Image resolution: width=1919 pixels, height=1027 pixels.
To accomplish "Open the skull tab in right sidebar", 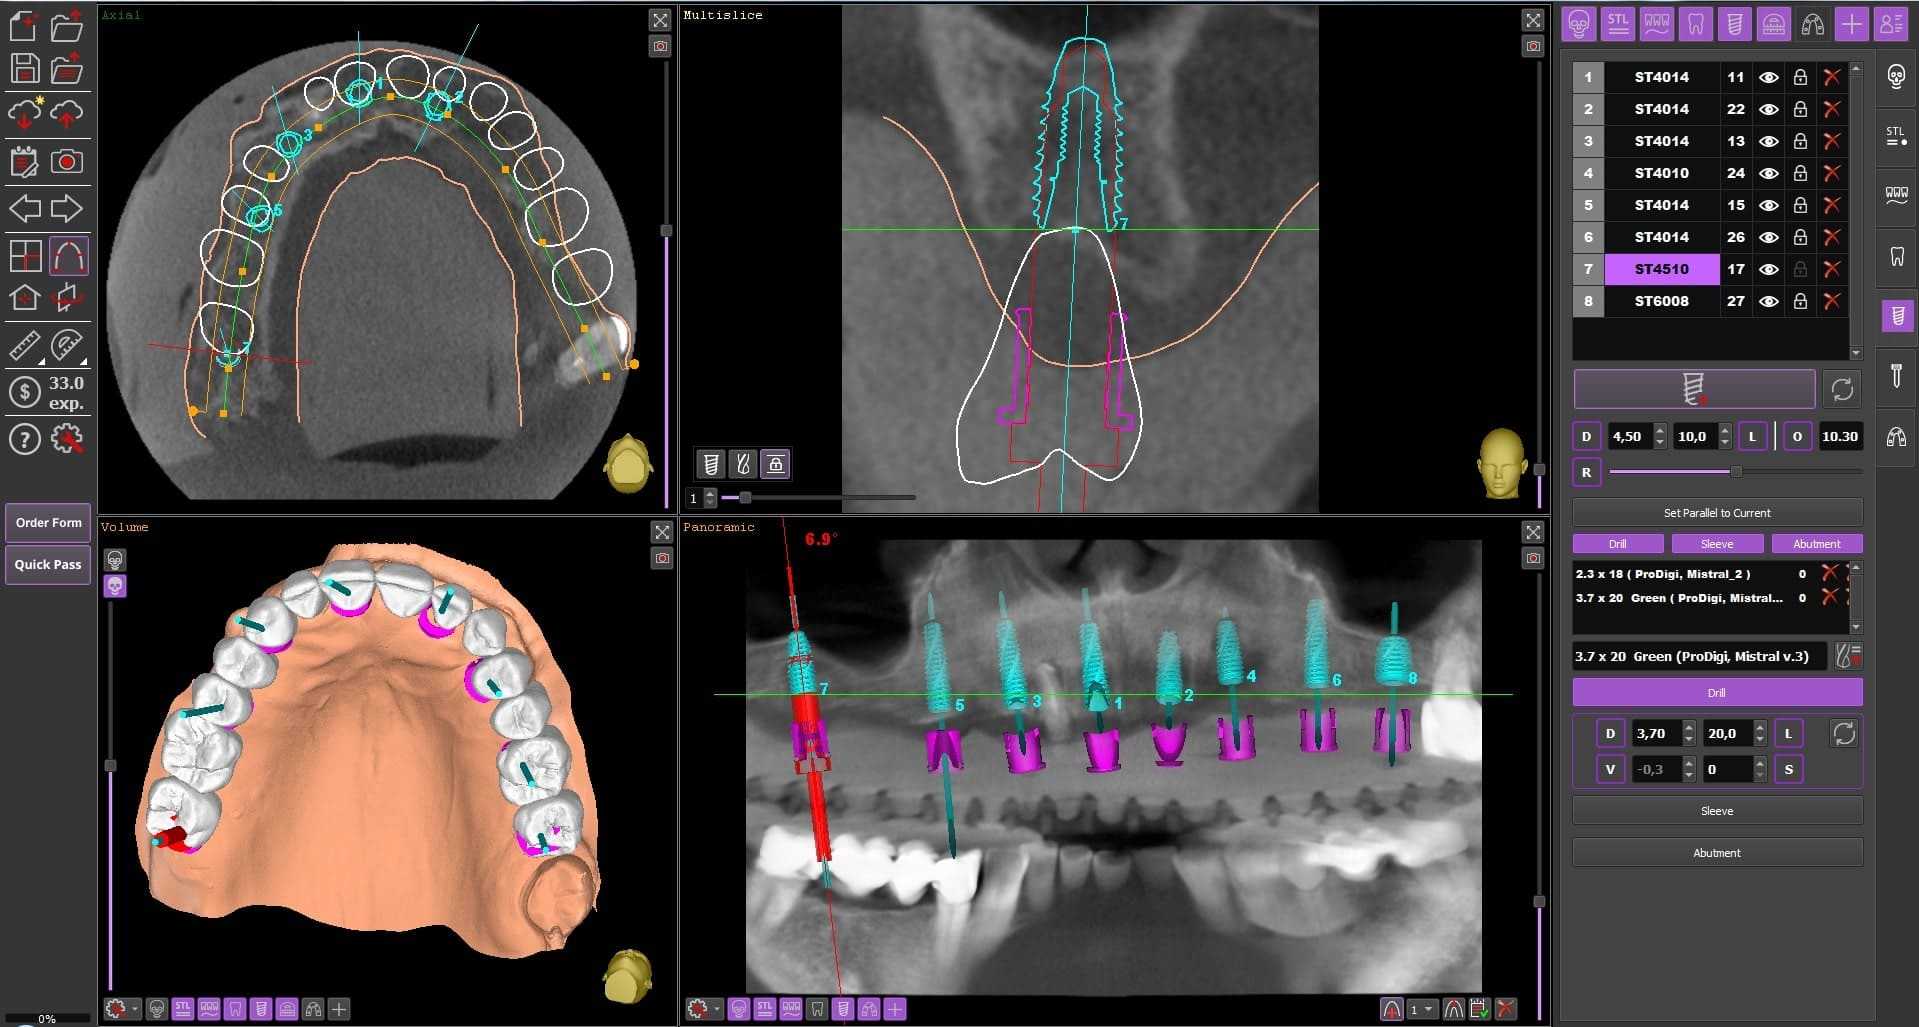I will [1896, 77].
